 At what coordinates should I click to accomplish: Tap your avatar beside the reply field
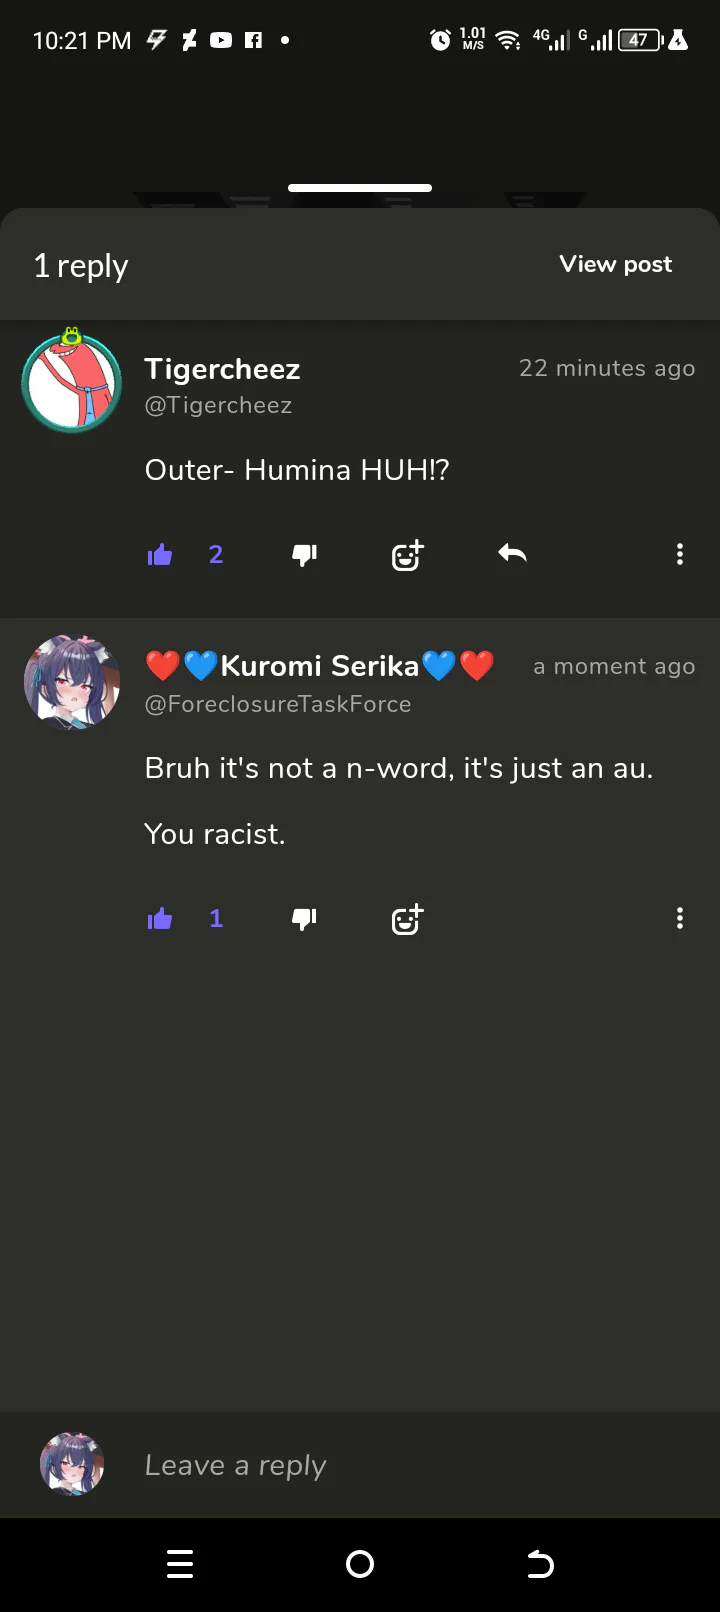(72, 1465)
